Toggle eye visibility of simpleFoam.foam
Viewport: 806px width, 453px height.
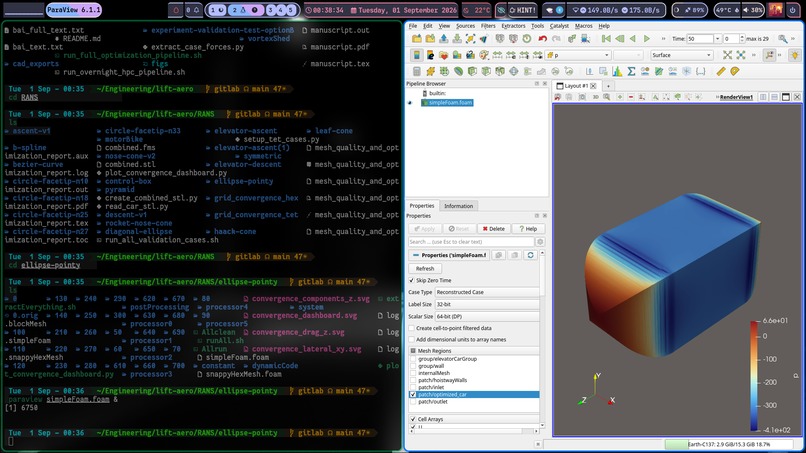[x=410, y=103]
